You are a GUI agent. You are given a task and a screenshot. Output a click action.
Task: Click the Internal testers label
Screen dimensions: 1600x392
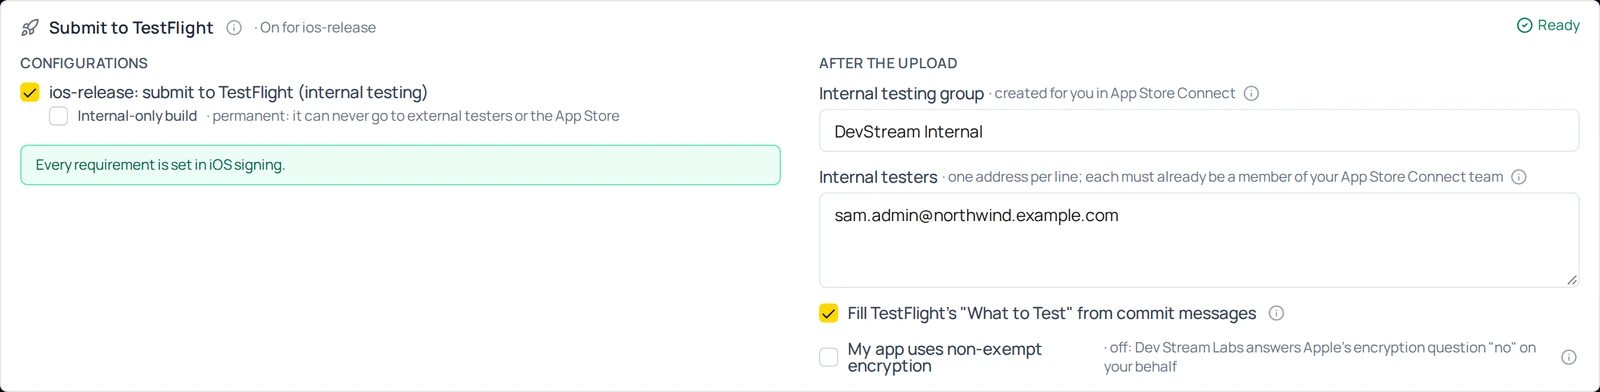click(878, 177)
